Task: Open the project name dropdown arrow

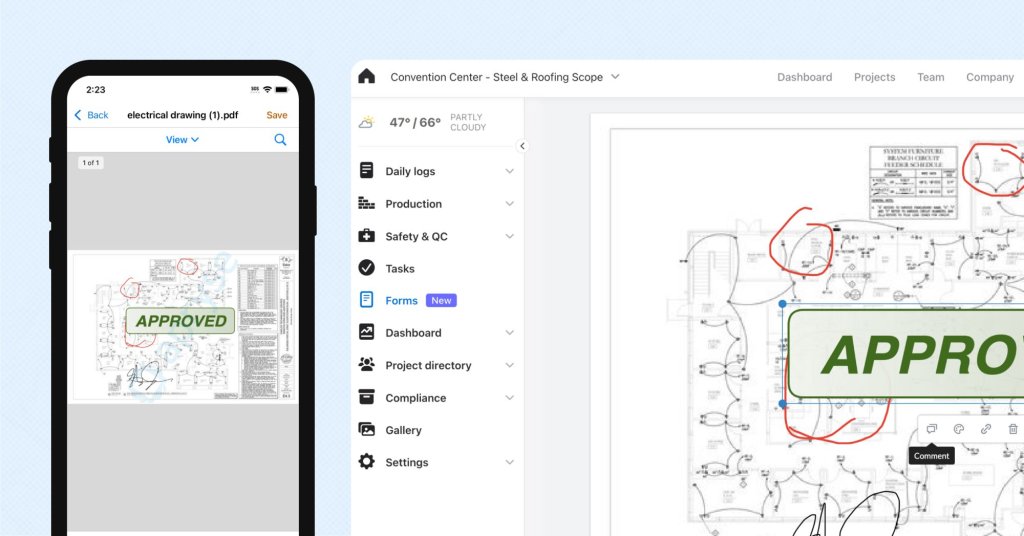Action: click(615, 77)
